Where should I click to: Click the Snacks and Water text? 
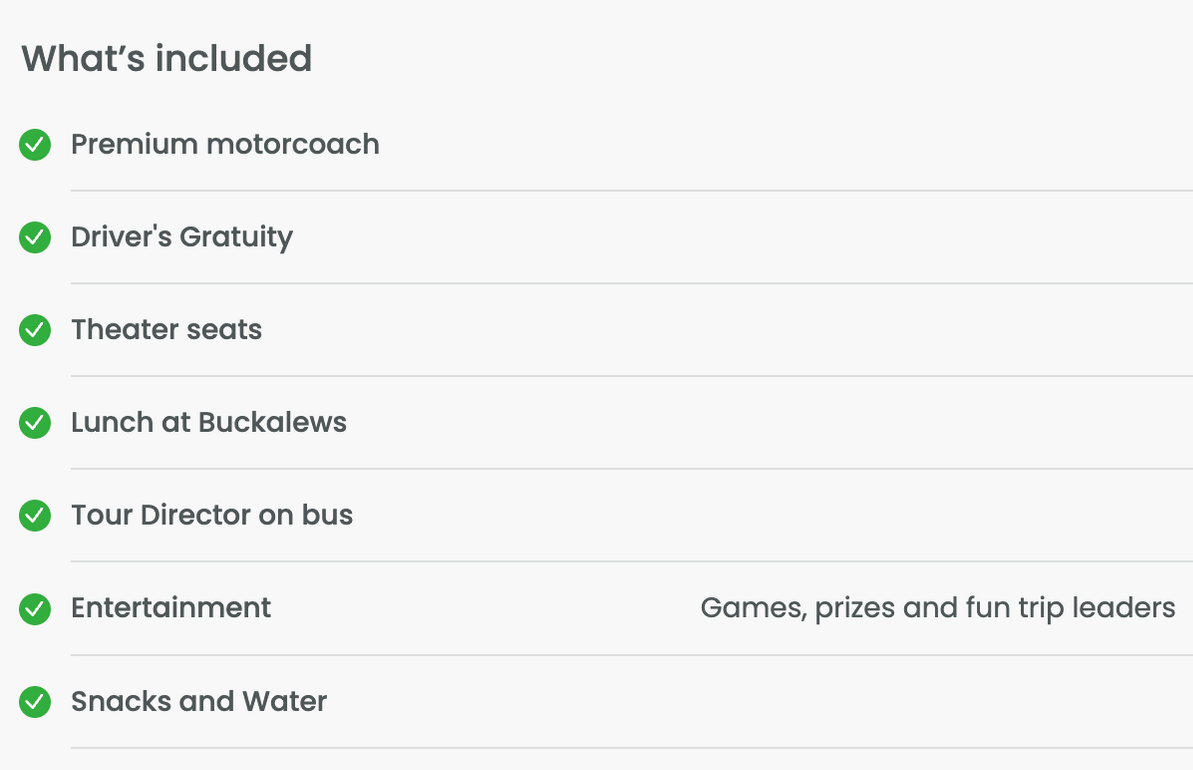click(x=199, y=702)
